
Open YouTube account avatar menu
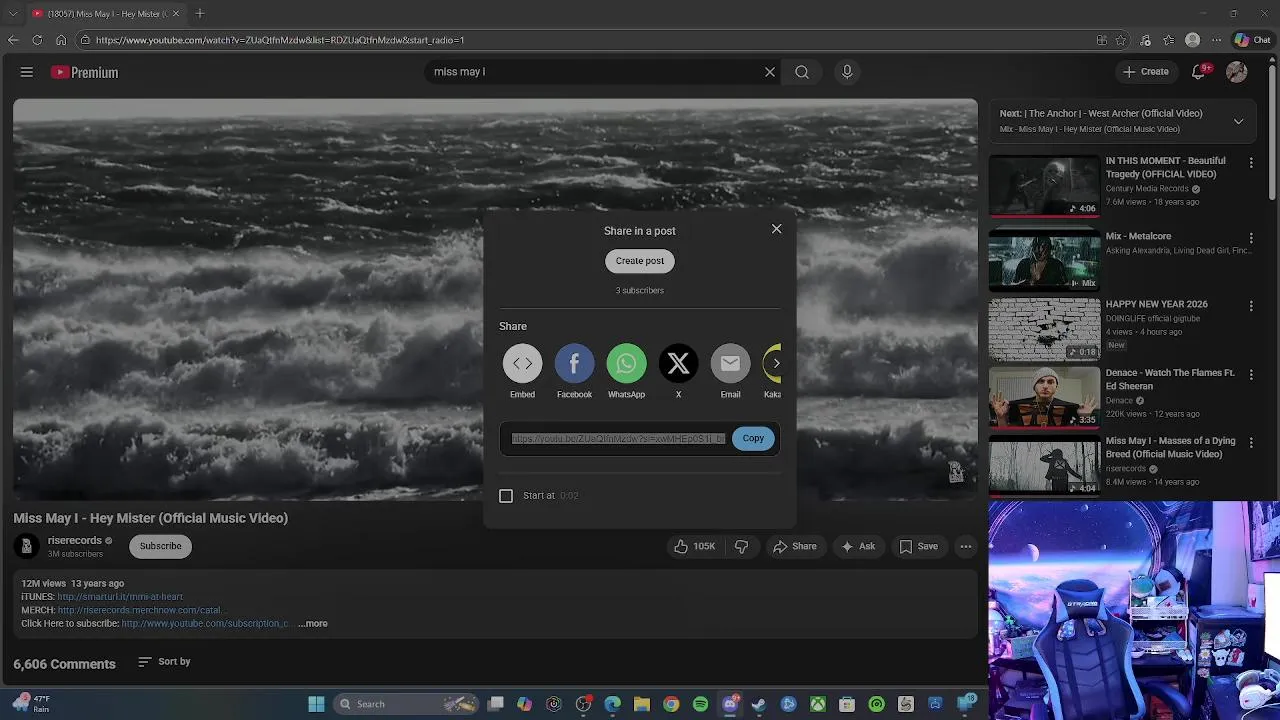[x=1237, y=72]
